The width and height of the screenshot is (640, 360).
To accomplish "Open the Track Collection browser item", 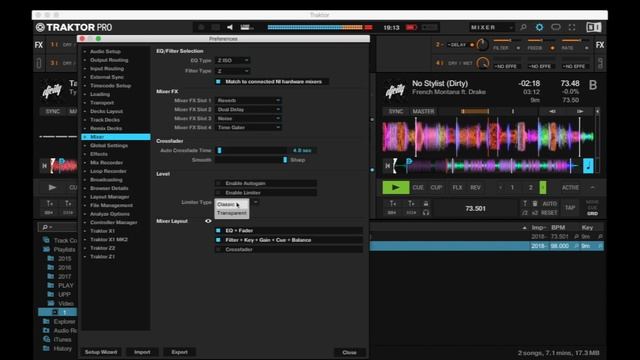I will click(60, 240).
